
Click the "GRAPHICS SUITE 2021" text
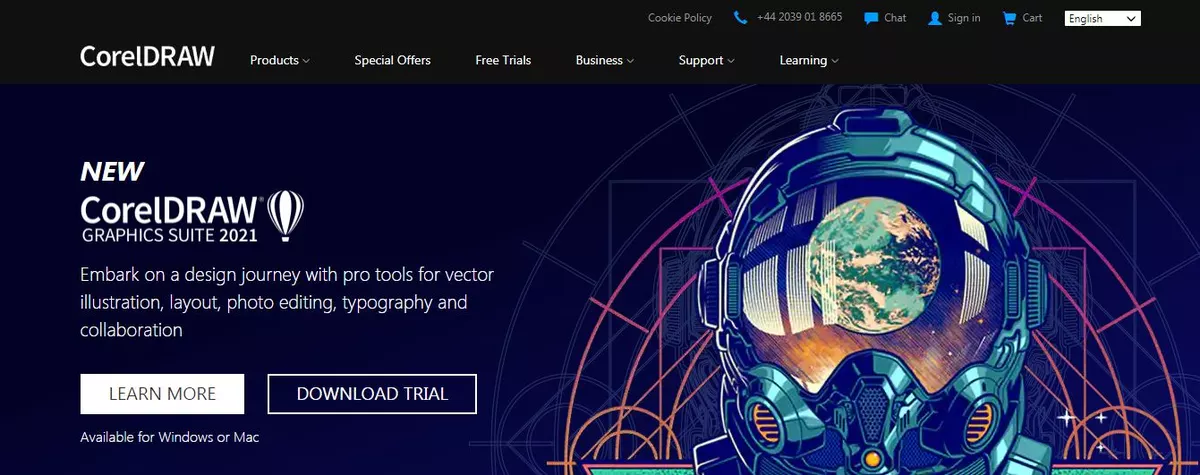click(x=170, y=236)
